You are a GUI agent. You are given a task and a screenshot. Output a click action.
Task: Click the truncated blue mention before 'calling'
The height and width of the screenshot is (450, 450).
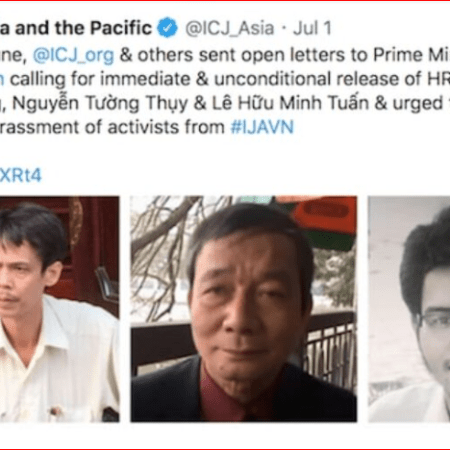click(x=2, y=79)
